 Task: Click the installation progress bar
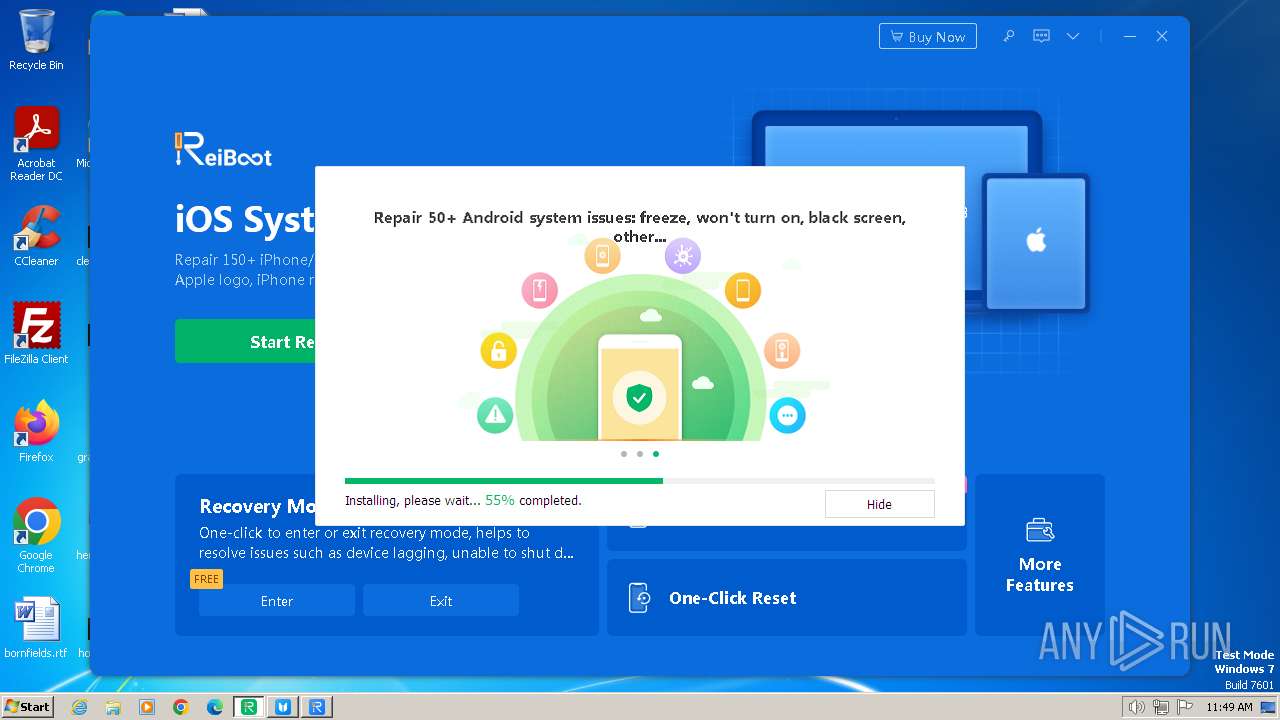(x=640, y=481)
